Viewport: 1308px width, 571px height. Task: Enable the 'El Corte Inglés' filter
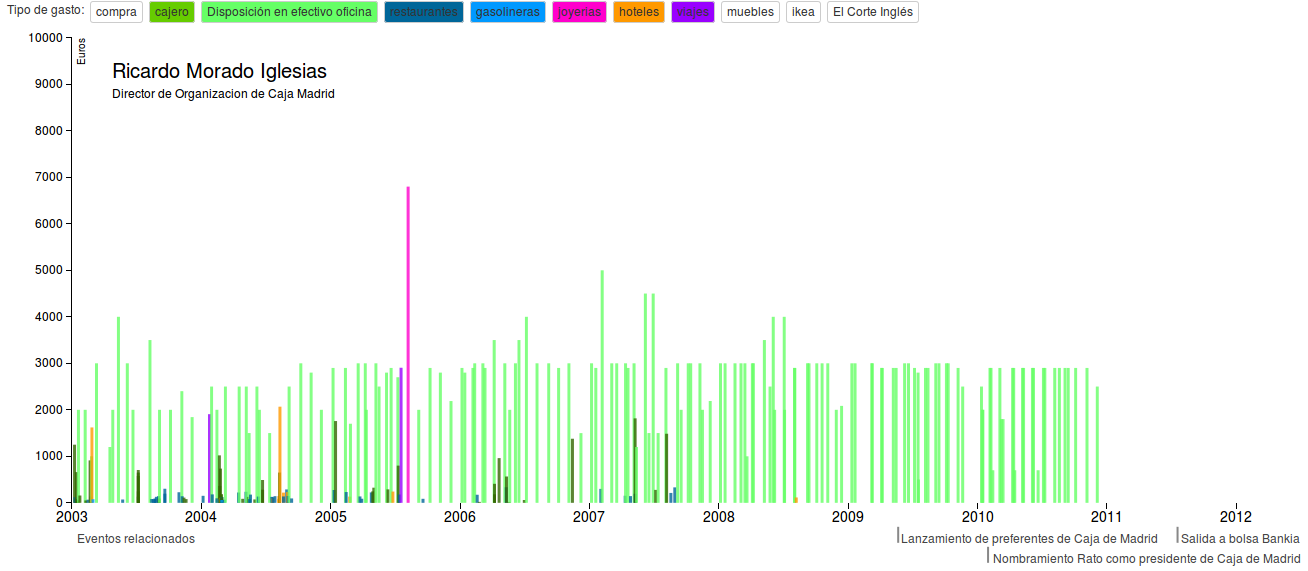tap(872, 12)
